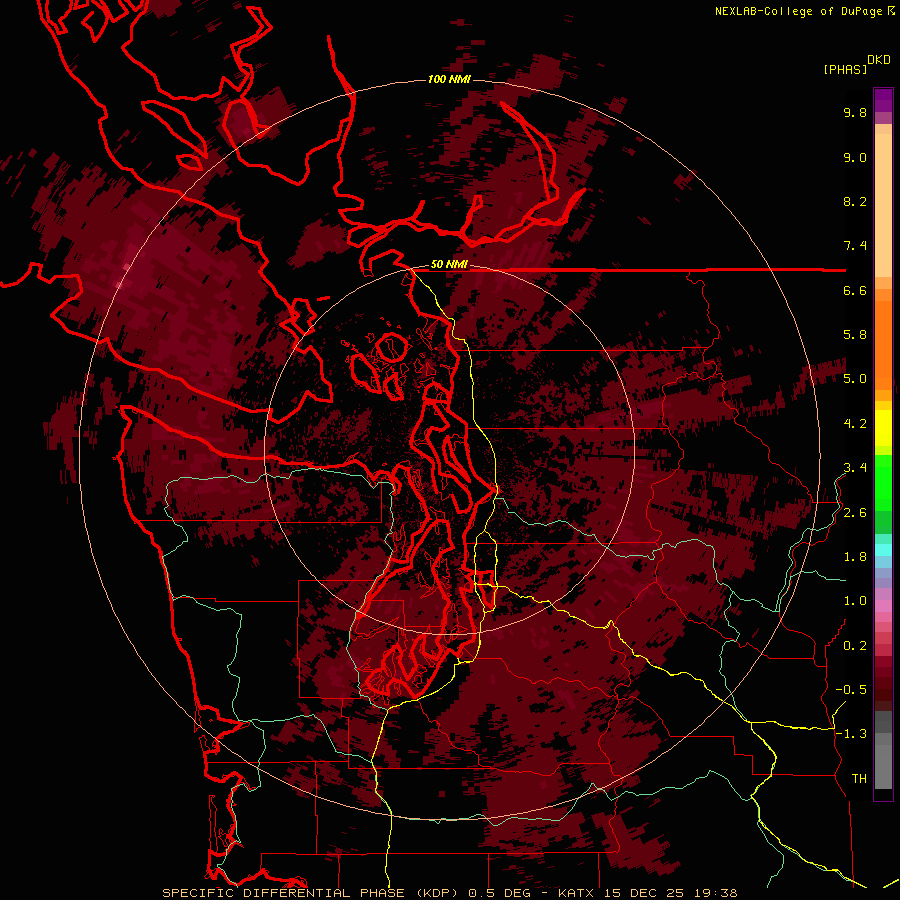Click the -1.3 value on color scale
The height and width of the screenshot is (900, 900).
click(x=851, y=734)
